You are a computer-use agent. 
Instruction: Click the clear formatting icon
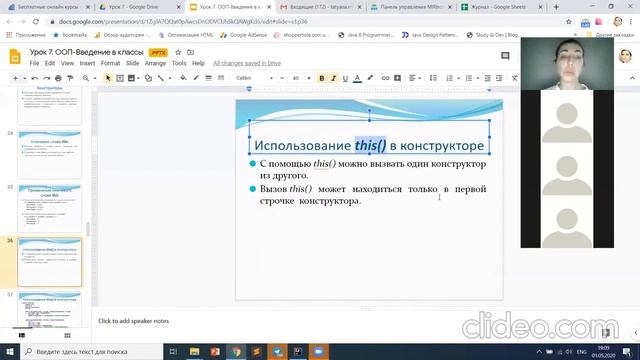(515, 78)
